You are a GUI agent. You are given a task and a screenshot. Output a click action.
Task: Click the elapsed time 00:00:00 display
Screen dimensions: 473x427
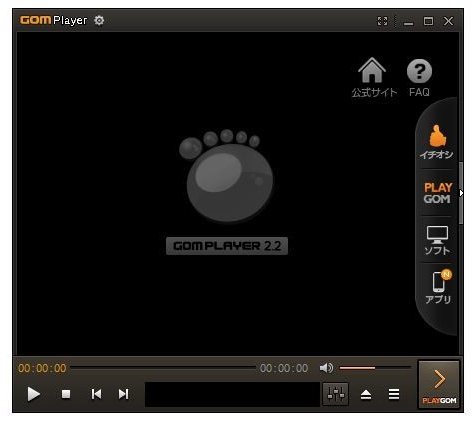tap(42, 368)
